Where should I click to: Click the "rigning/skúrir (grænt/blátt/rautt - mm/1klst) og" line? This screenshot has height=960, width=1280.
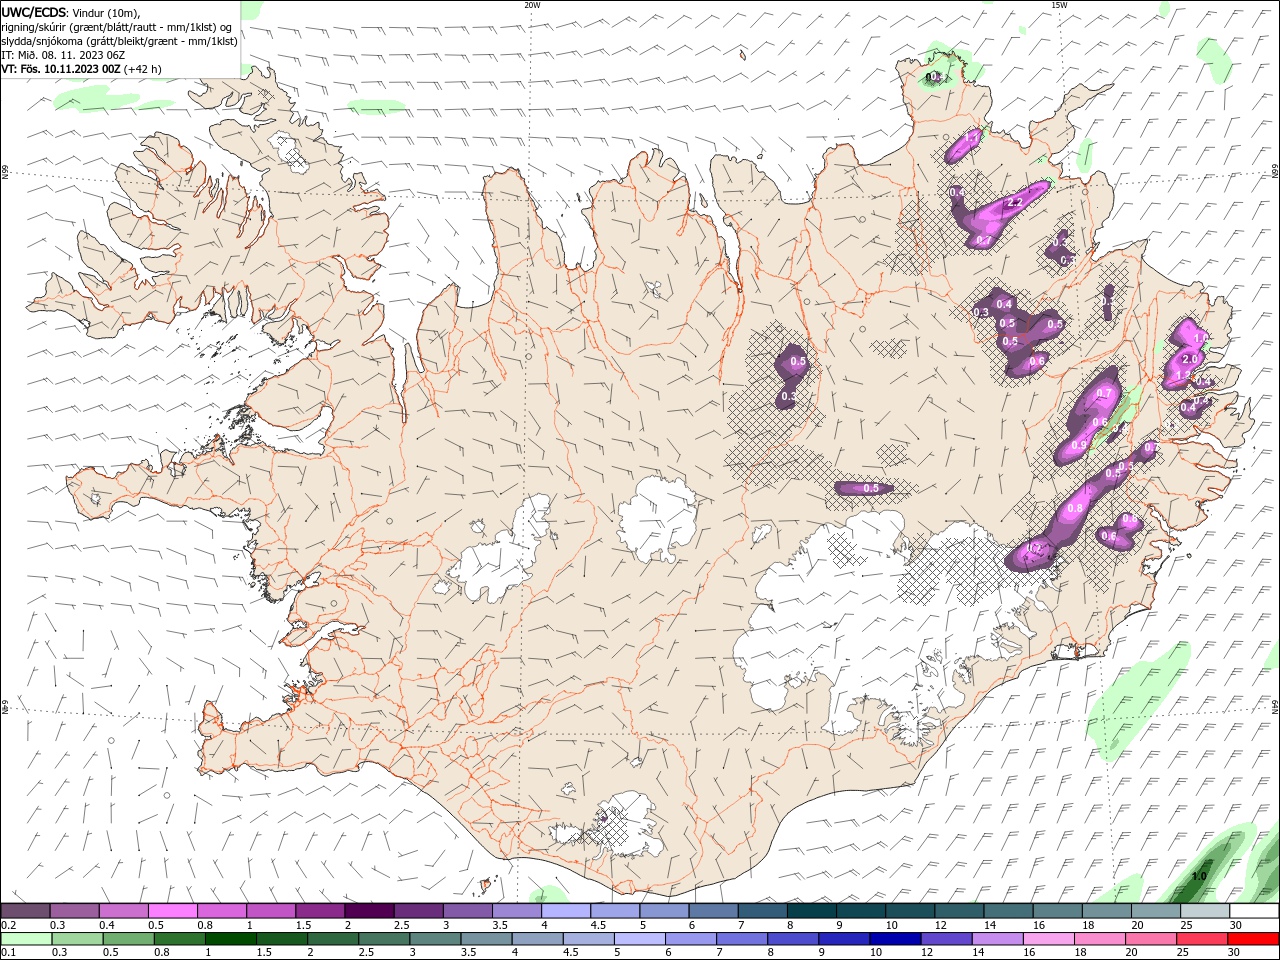click(x=117, y=27)
